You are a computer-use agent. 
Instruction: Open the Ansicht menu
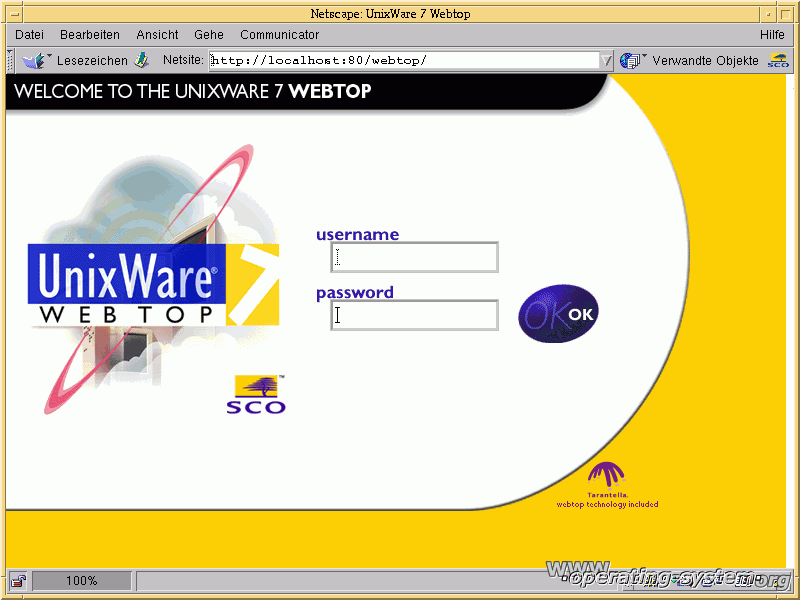pos(157,35)
